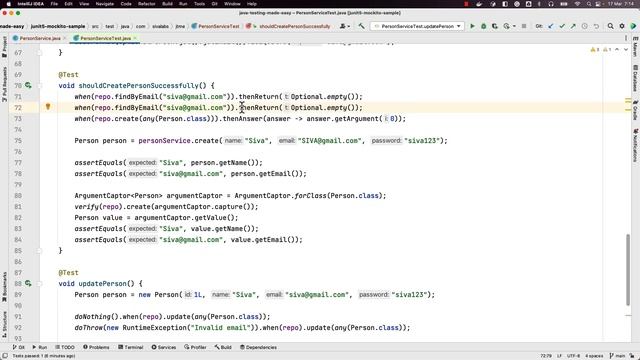Open Build tool window at bottom
This screenshot has height=360, width=640.
[223, 347]
